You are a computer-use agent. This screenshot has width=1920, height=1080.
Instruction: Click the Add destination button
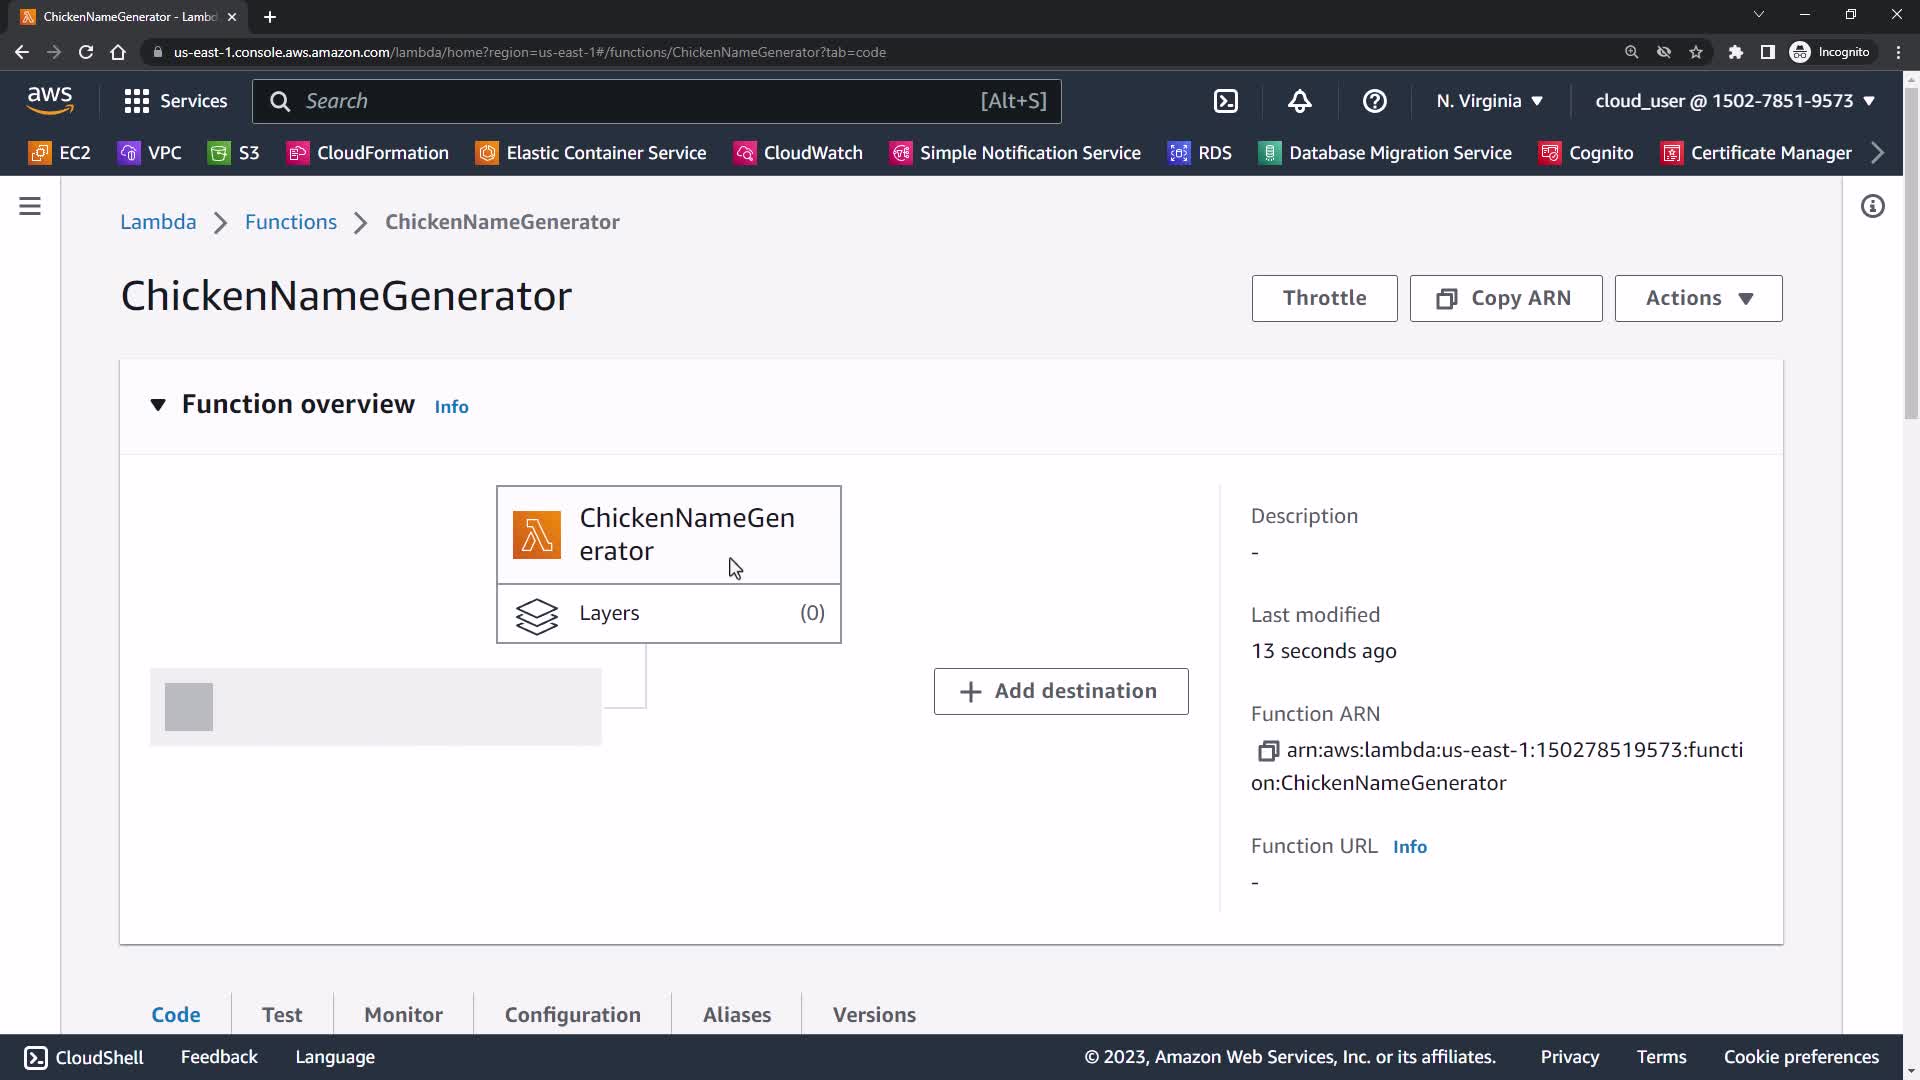pyautogui.click(x=1060, y=691)
